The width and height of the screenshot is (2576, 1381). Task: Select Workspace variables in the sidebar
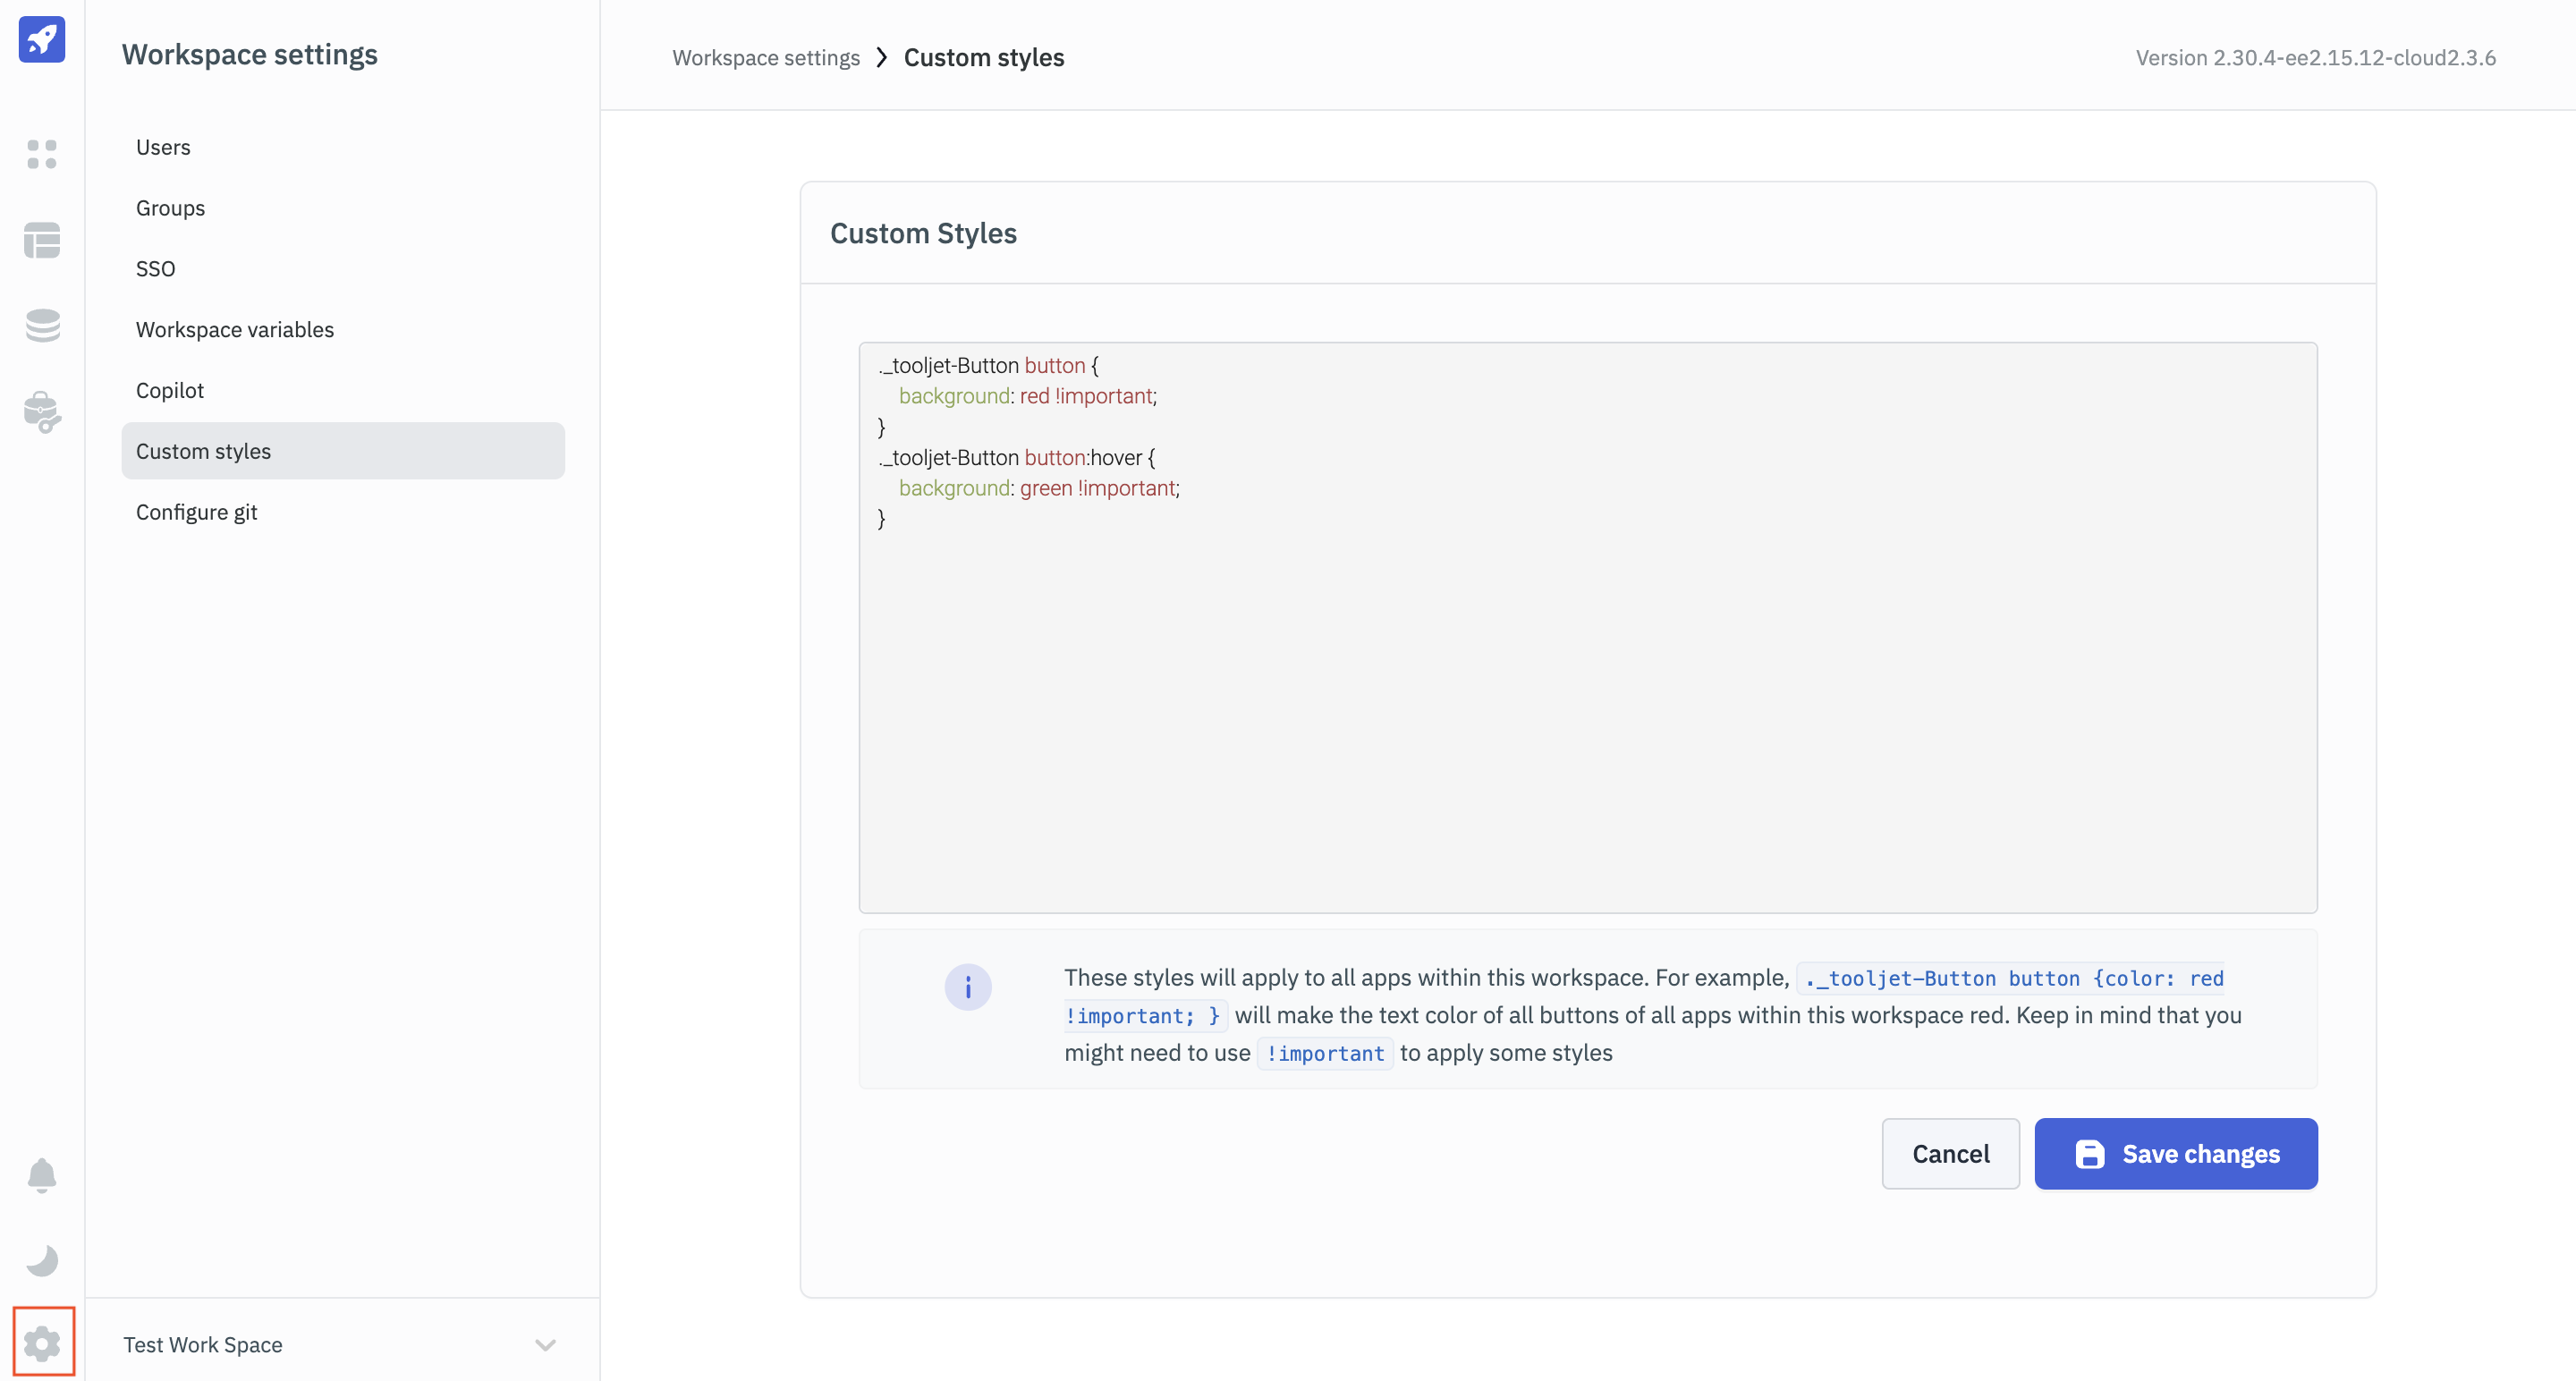235,330
